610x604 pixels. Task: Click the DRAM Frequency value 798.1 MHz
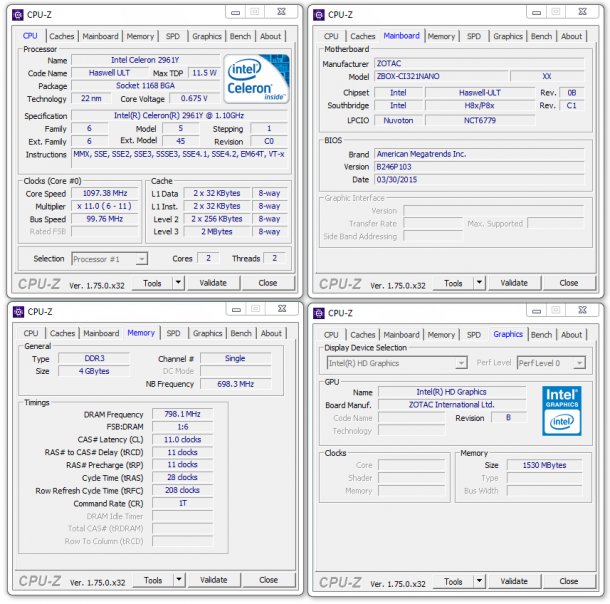click(182, 414)
